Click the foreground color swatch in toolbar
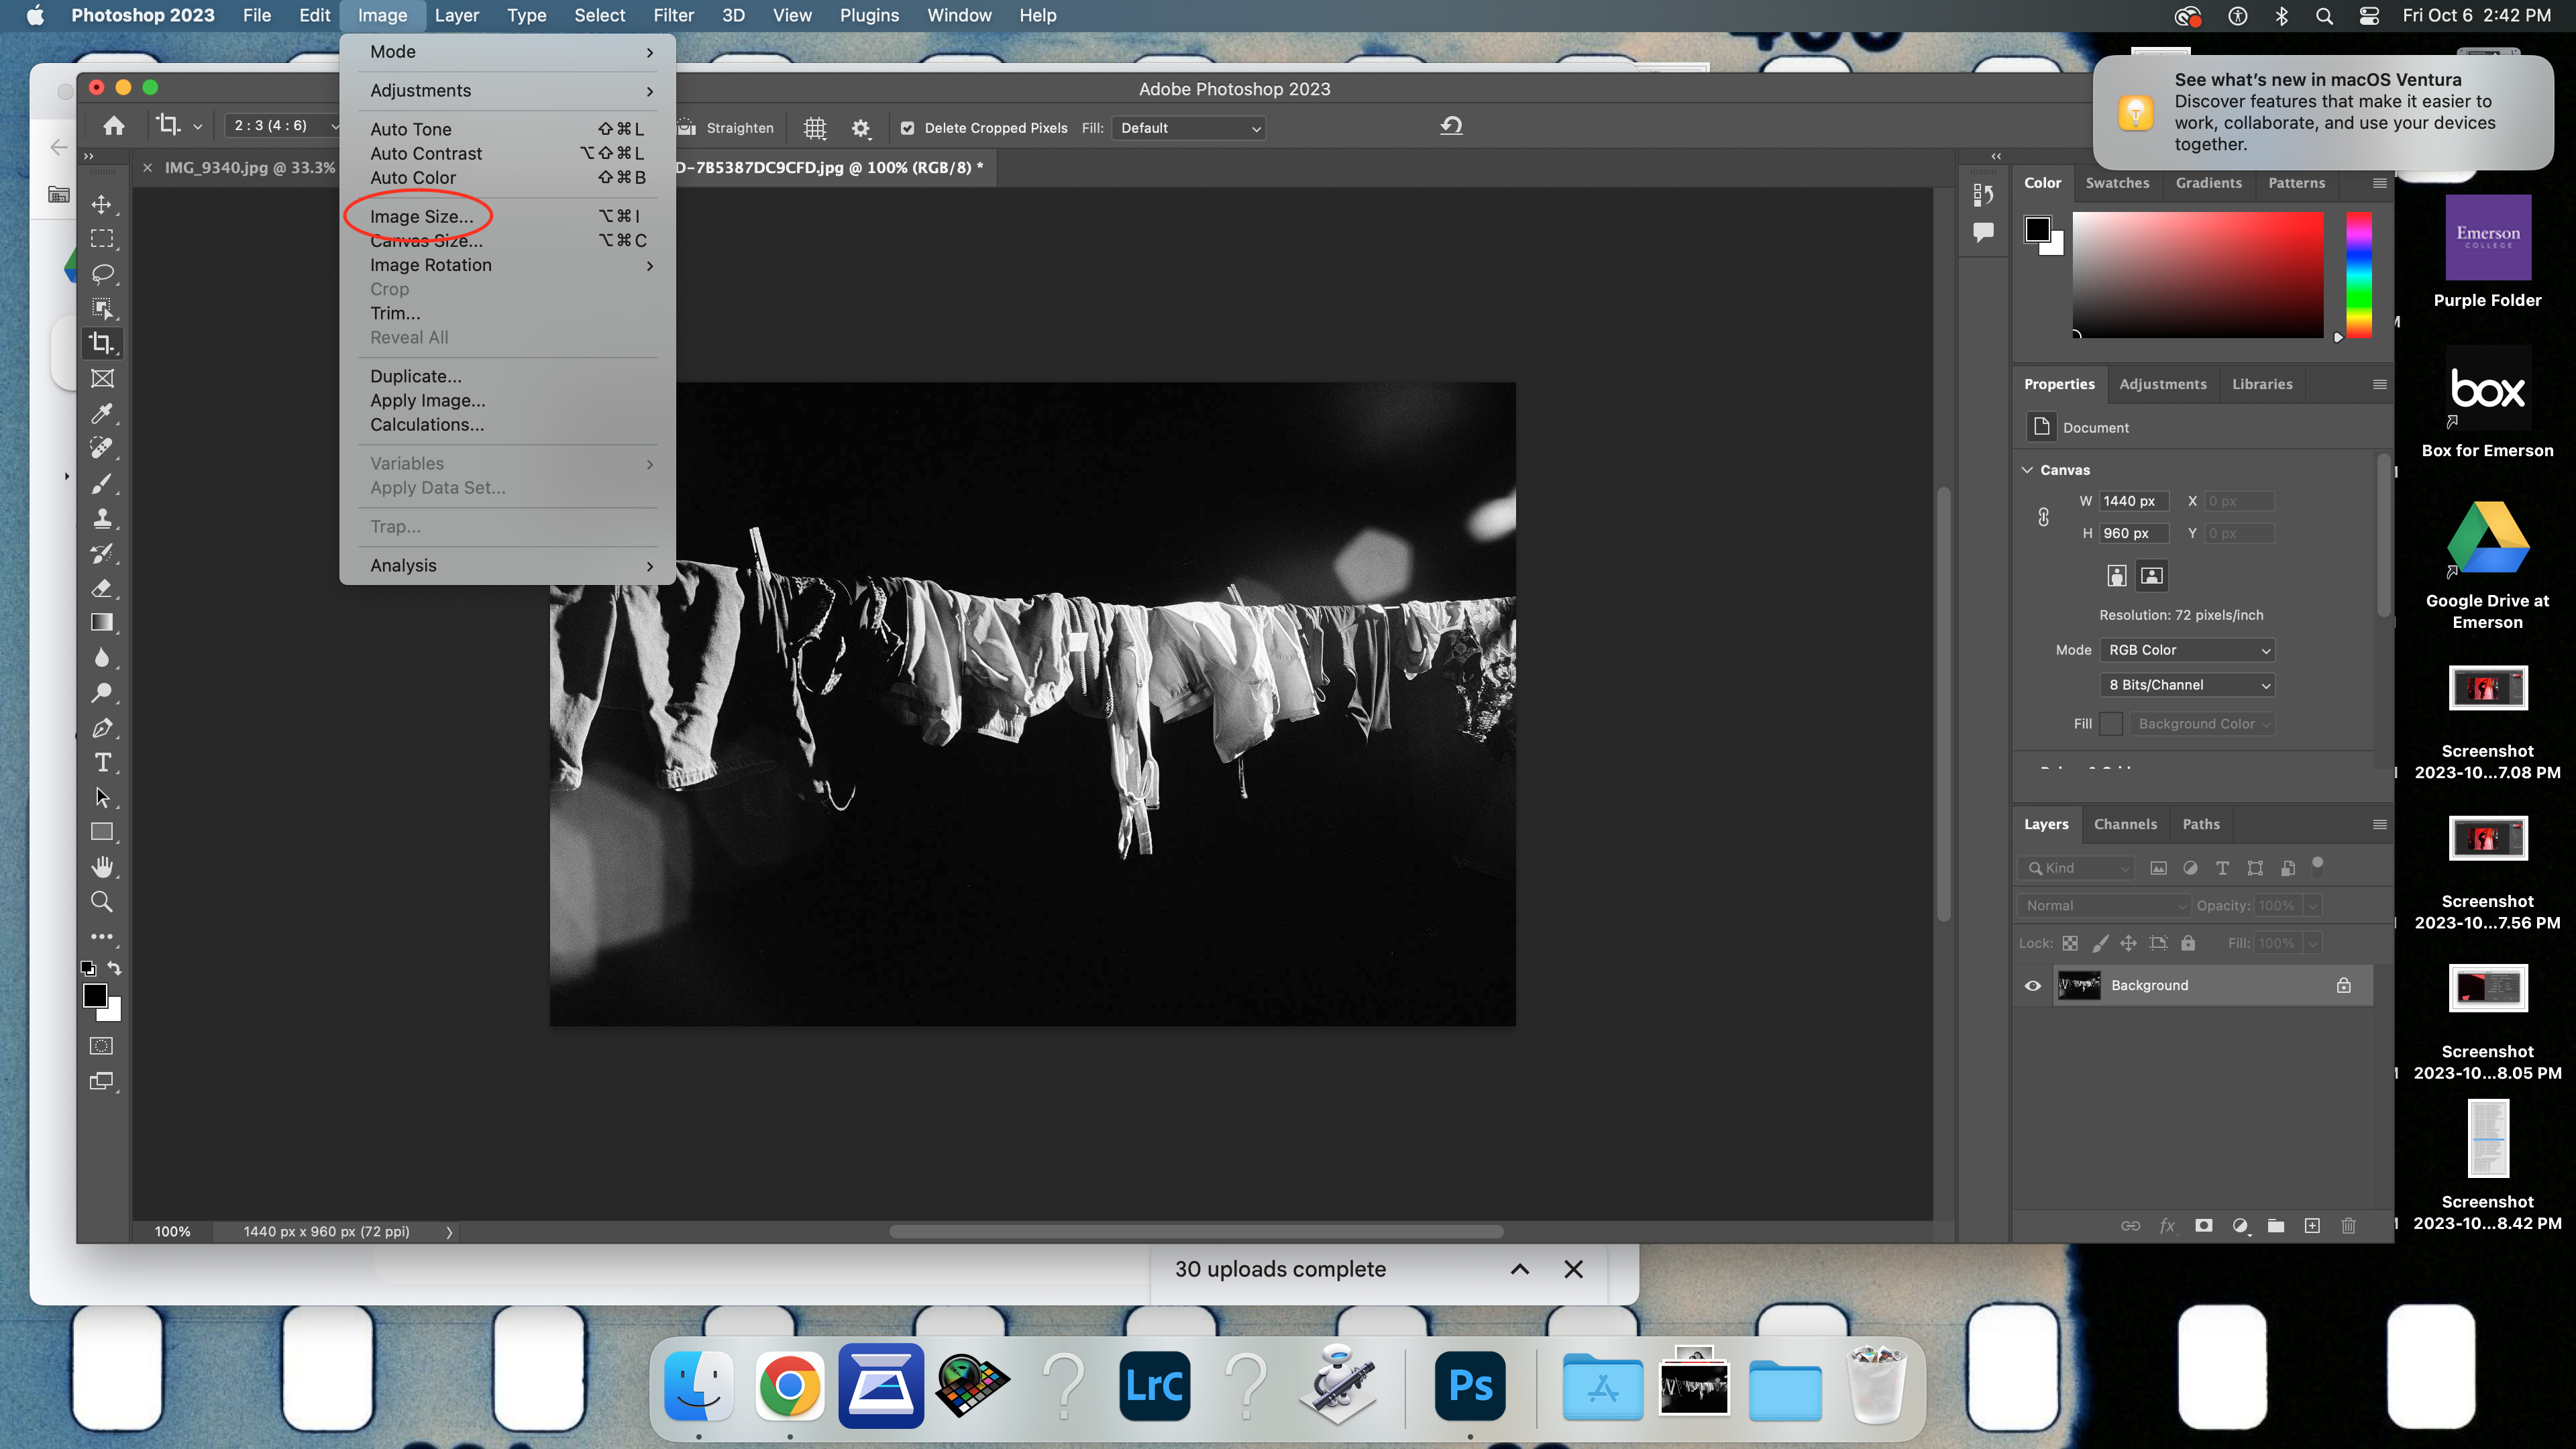The height and width of the screenshot is (1449, 2576). click(x=95, y=995)
